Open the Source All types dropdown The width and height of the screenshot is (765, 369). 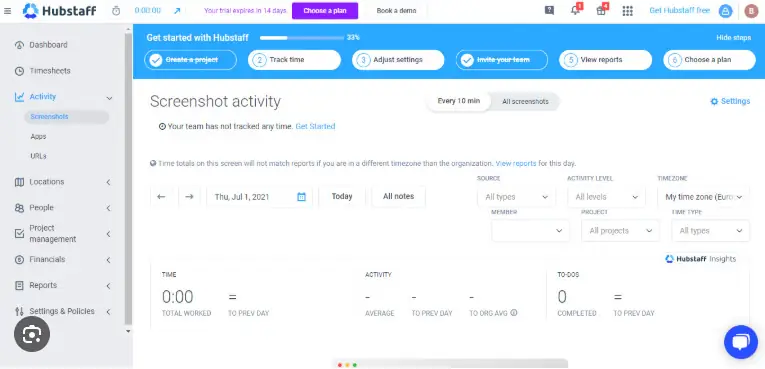(x=517, y=197)
